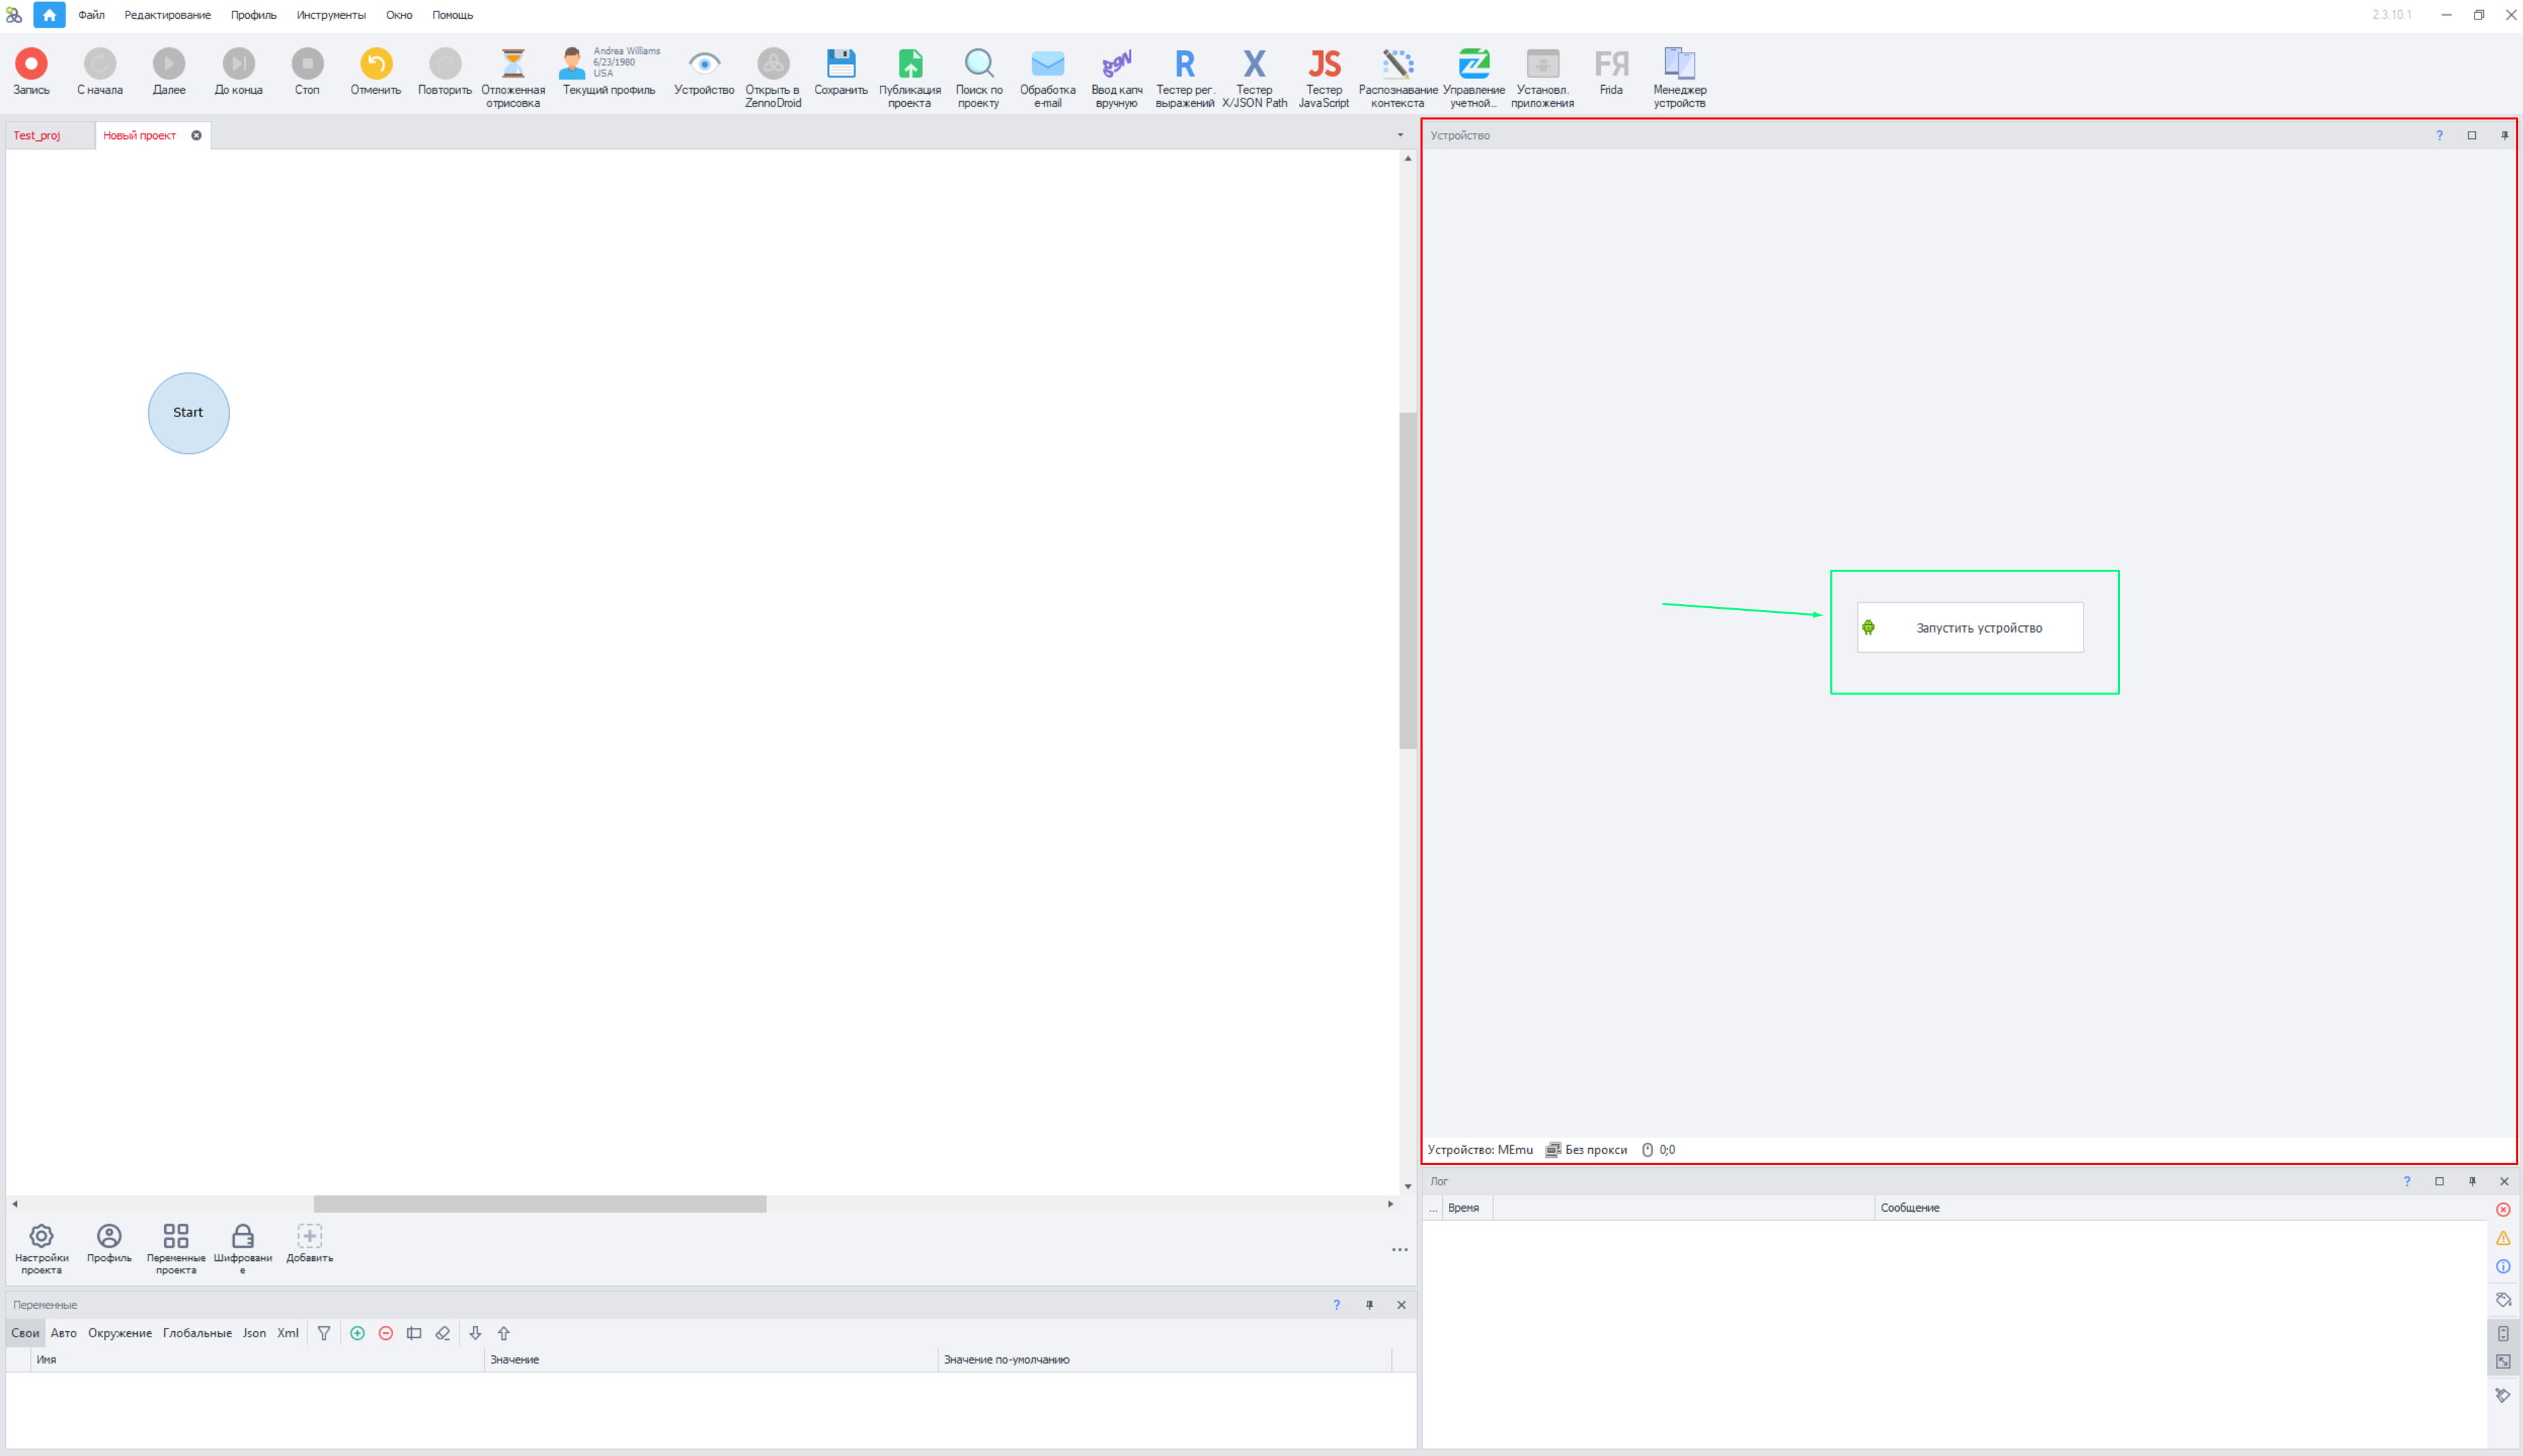Toggle the Устройство eye panel icon
This screenshot has height=1456, width=2523.
click(x=704, y=64)
